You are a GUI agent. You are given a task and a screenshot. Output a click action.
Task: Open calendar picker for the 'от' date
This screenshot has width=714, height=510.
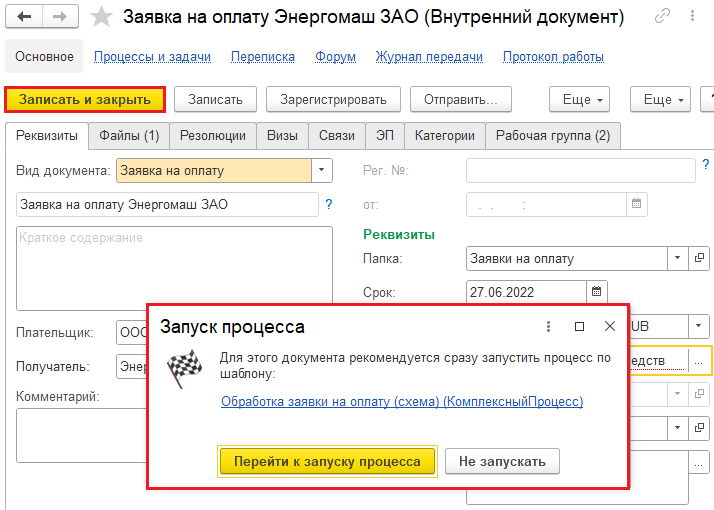coord(637,204)
